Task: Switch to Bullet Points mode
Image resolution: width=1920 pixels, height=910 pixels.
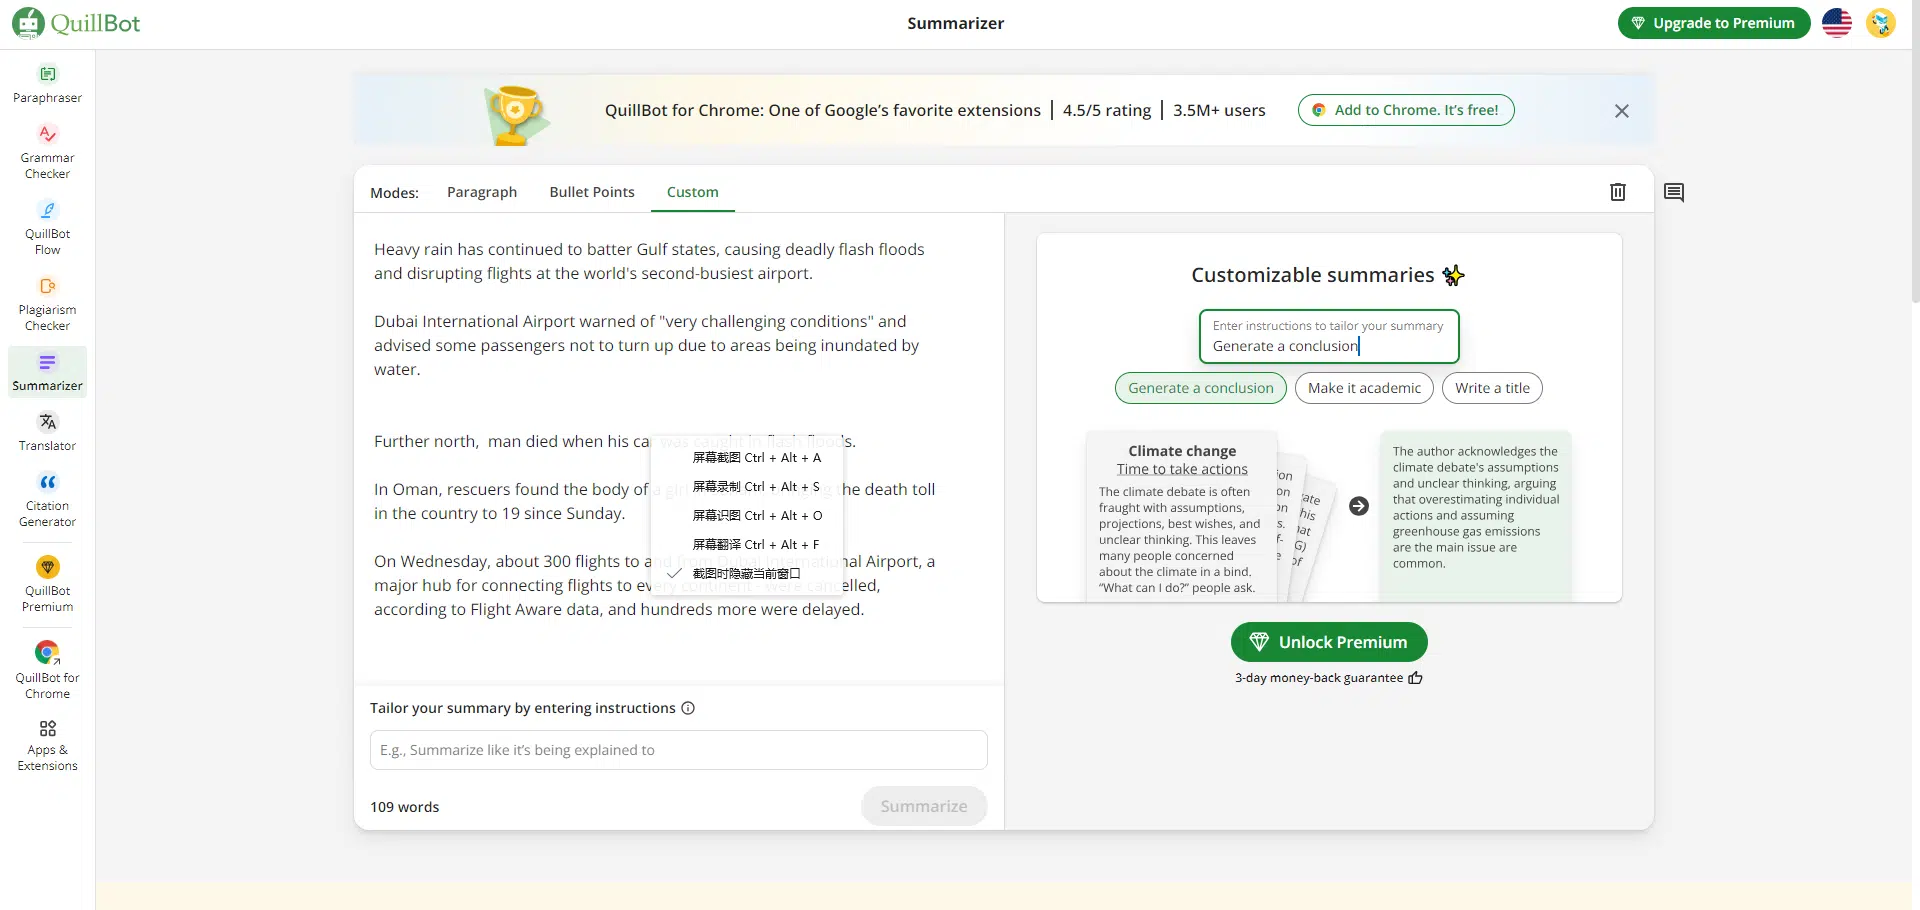Action: tap(592, 192)
